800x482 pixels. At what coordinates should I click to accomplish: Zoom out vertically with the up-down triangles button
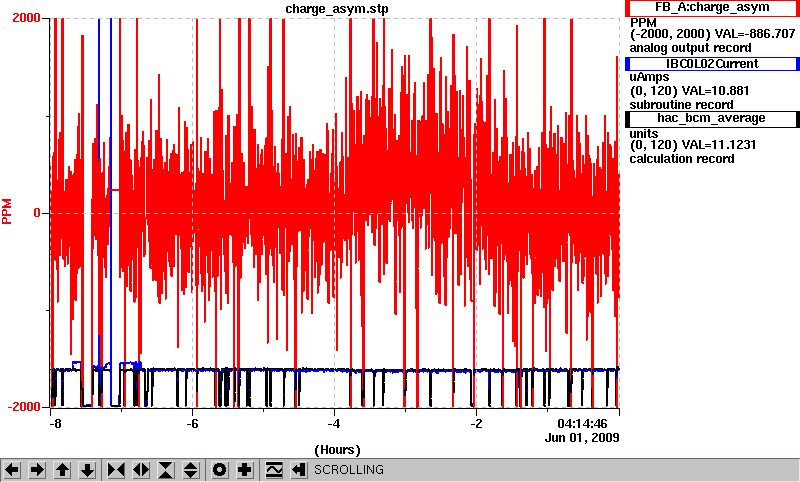[x=191, y=470]
